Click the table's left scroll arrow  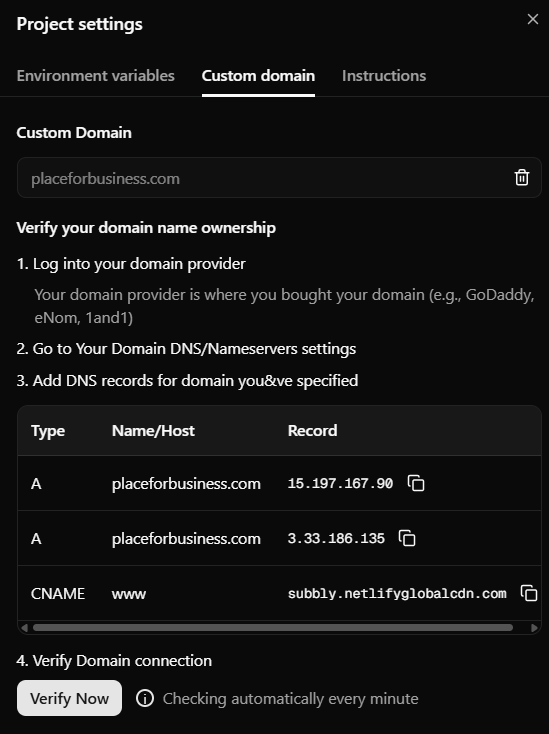tap(24, 628)
